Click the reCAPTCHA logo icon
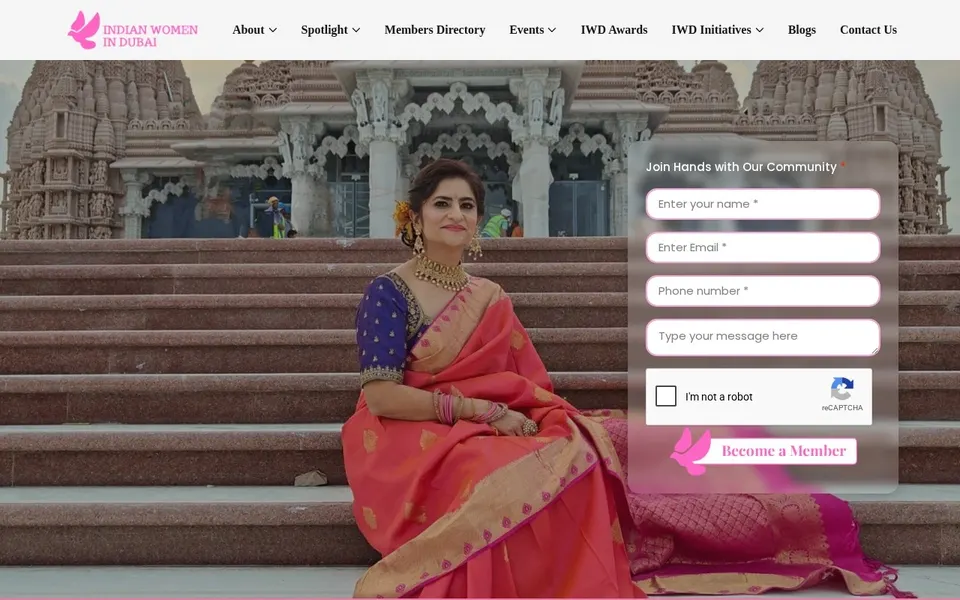Image resolution: width=960 pixels, height=600 pixels. point(842,388)
